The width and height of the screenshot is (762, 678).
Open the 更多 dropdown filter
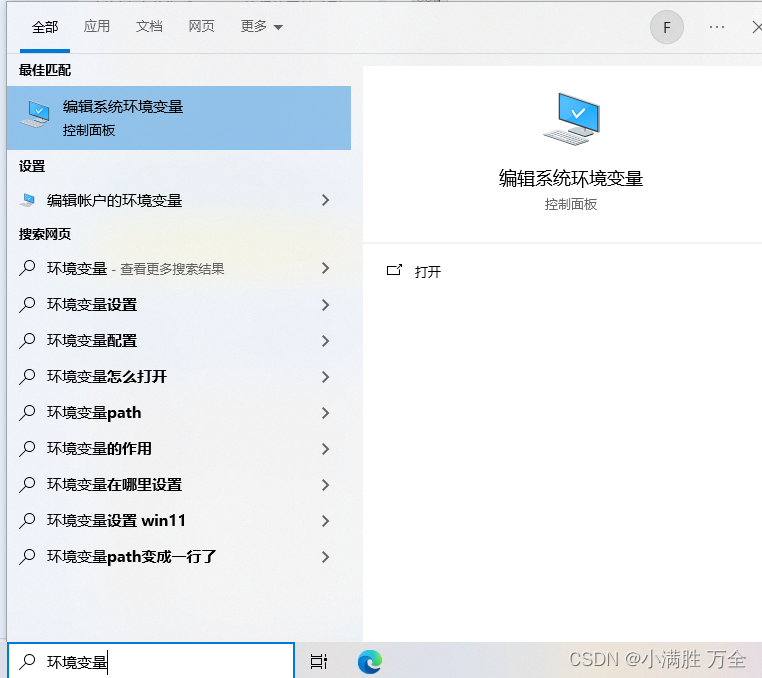click(261, 26)
